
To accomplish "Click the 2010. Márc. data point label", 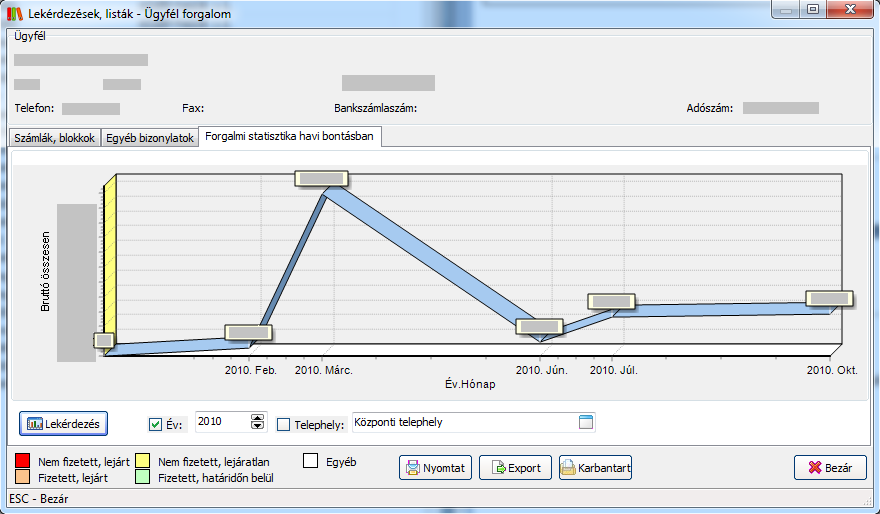I will click(321, 179).
